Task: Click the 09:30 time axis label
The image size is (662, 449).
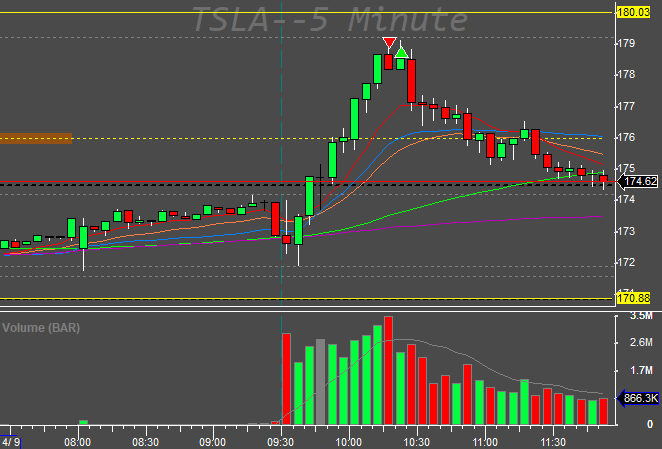Action: (281, 442)
